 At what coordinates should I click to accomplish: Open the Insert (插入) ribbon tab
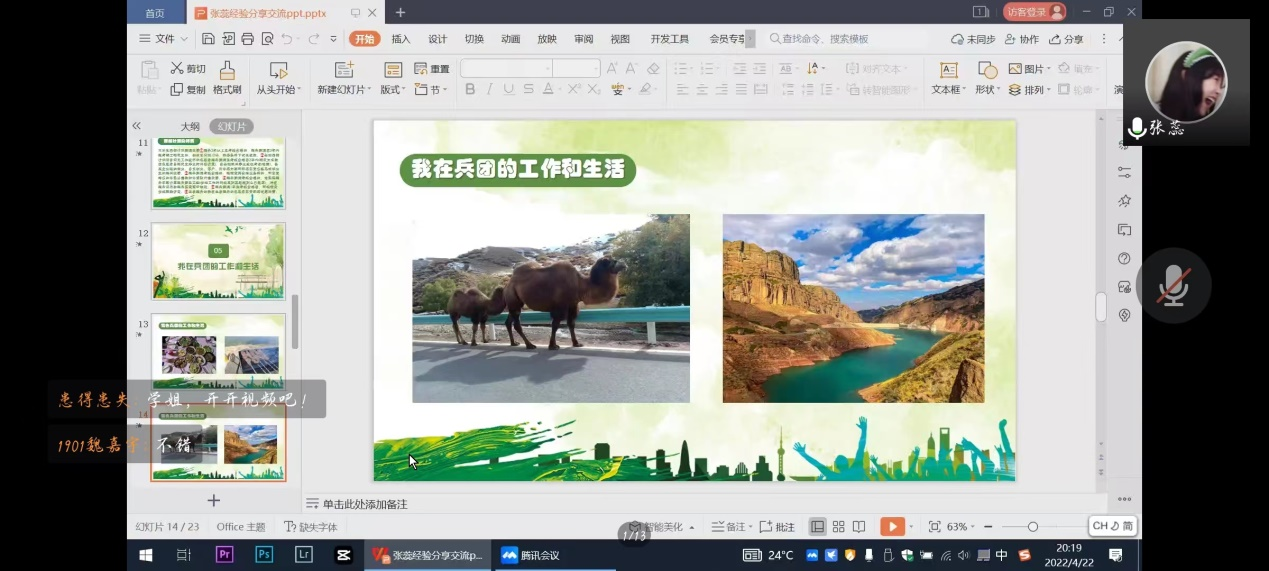pos(401,39)
